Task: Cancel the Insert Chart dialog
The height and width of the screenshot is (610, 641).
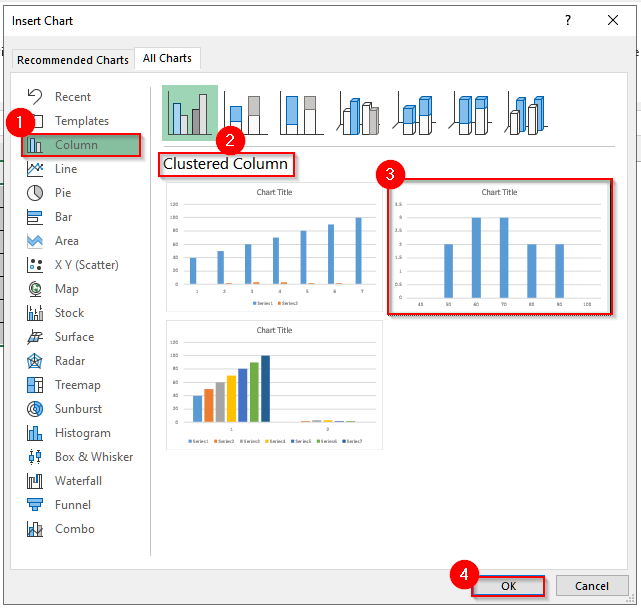Action: tap(591, 586)
